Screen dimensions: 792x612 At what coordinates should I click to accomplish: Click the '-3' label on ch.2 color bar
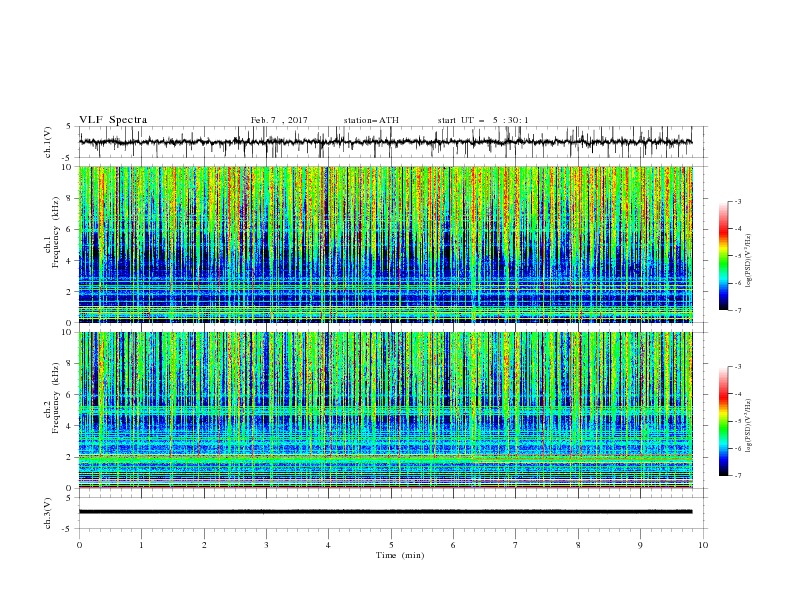737,367
